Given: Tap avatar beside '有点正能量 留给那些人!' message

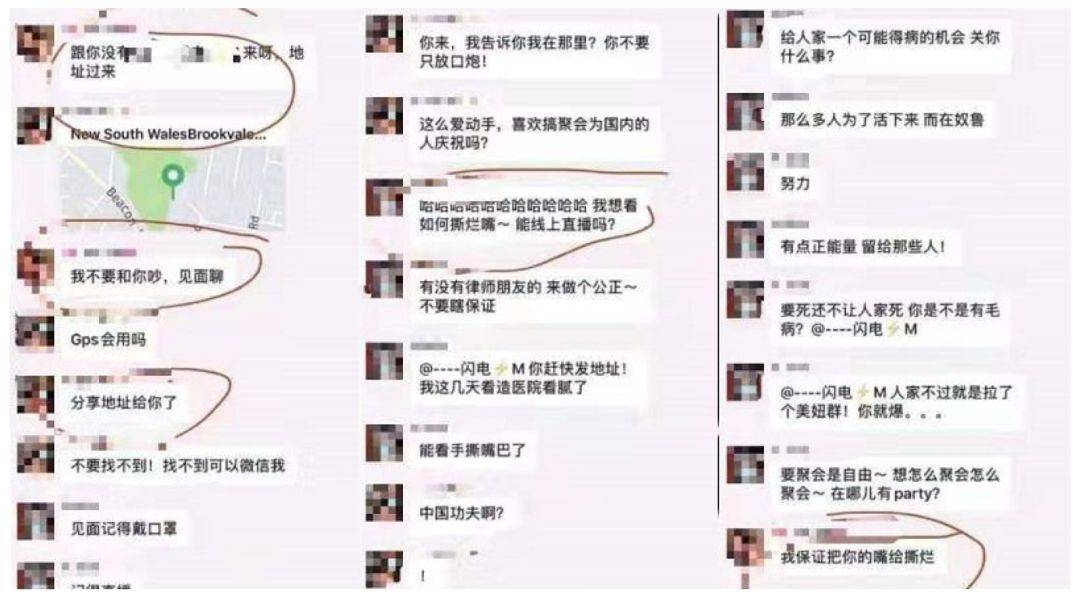Looking at the screenshot, I should (x=745, y=239).
